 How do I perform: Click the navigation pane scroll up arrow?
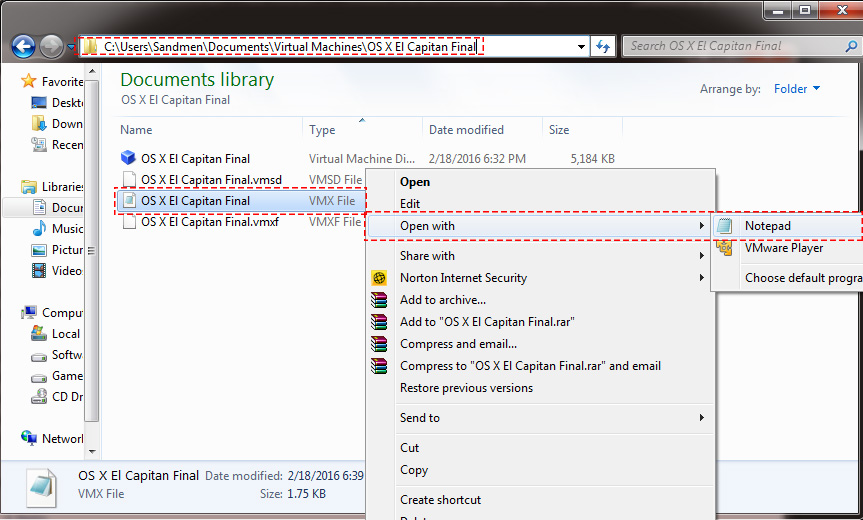[x=92, y=71]
